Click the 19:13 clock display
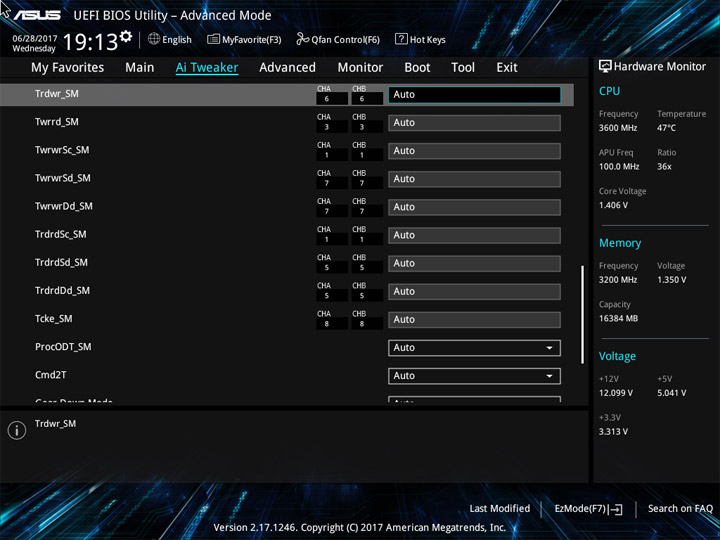 pyautogui.click(x=90, y=42)
